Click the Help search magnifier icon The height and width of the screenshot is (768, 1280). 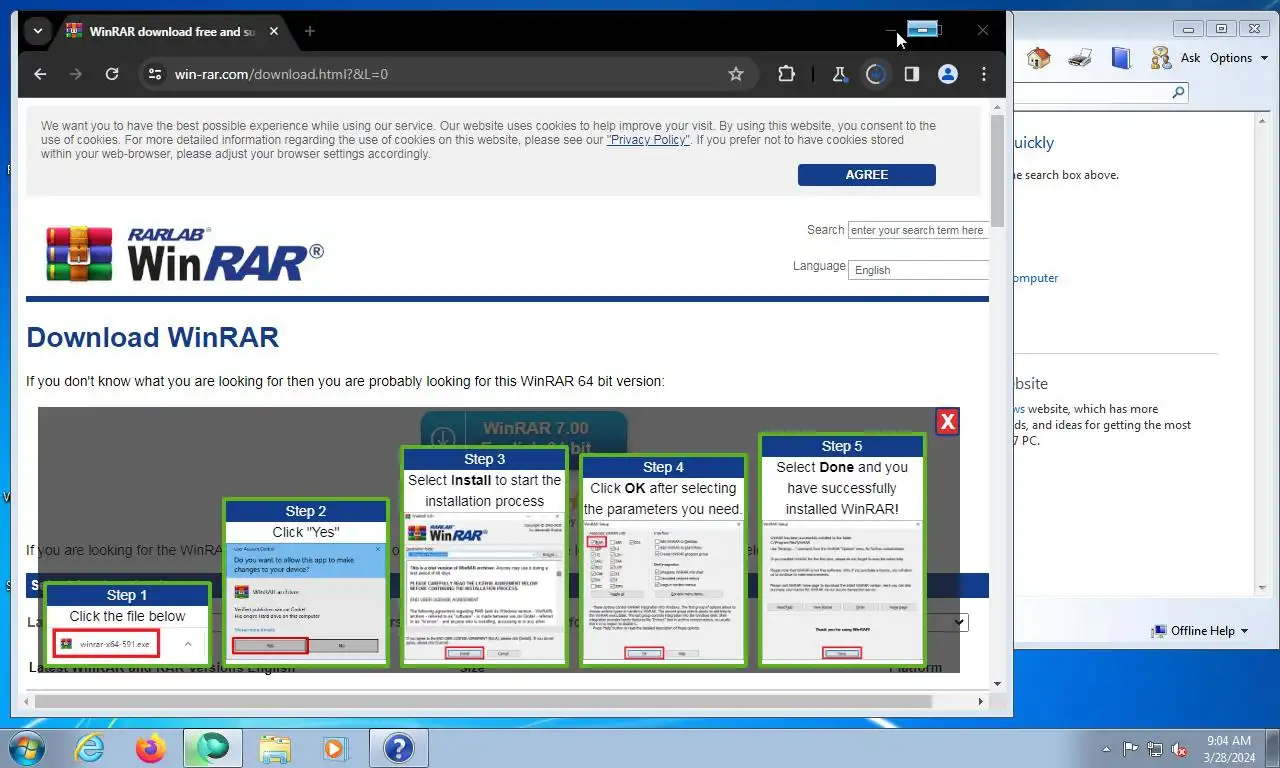tap(1178, 93)
